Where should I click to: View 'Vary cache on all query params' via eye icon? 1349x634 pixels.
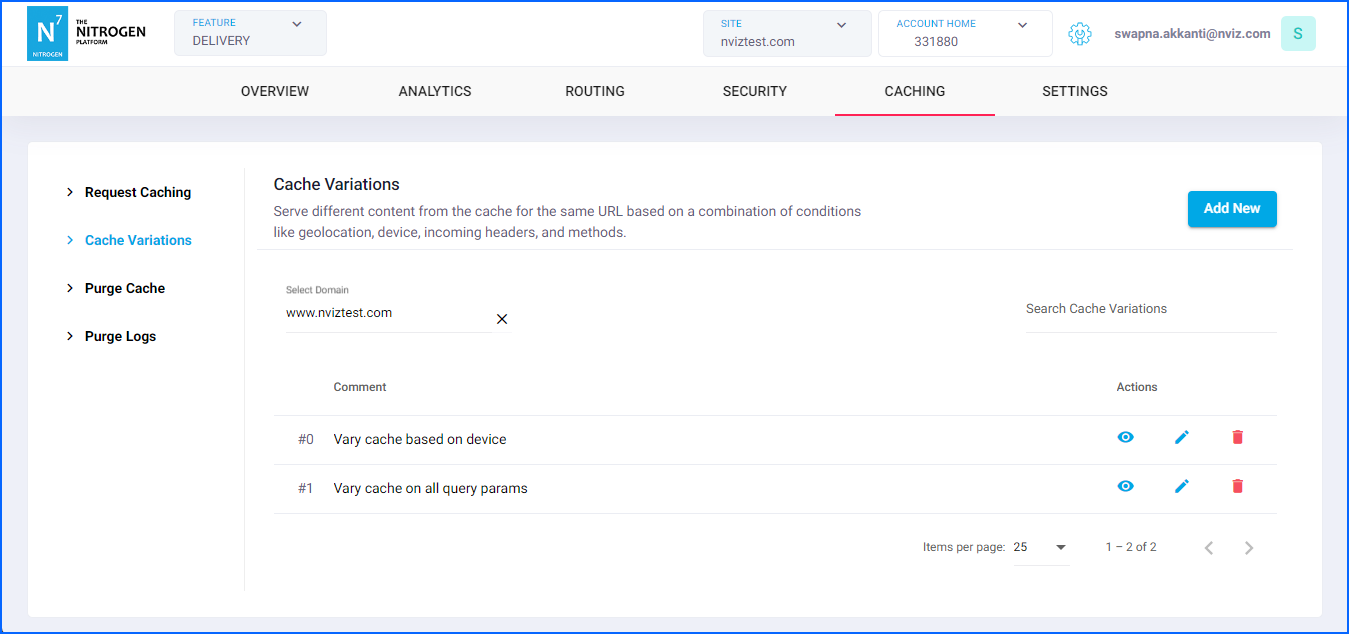[1125, 487]
